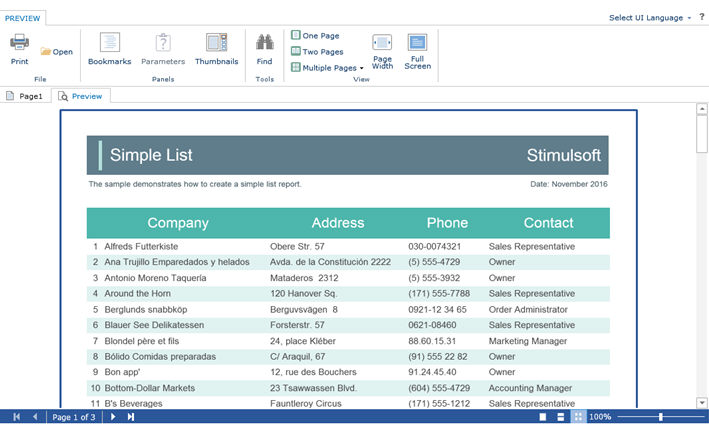Click phone number 0921-12 34 65
Image resolution: width=709 pixels, height=424 pixels.
pos(437,310)
